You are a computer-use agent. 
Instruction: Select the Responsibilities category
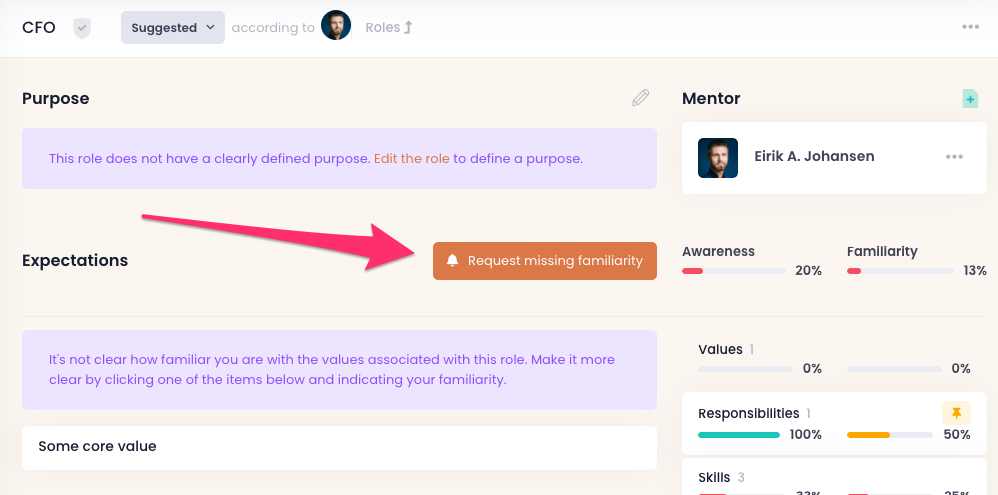pyautogui.click(x=748, y=413)
